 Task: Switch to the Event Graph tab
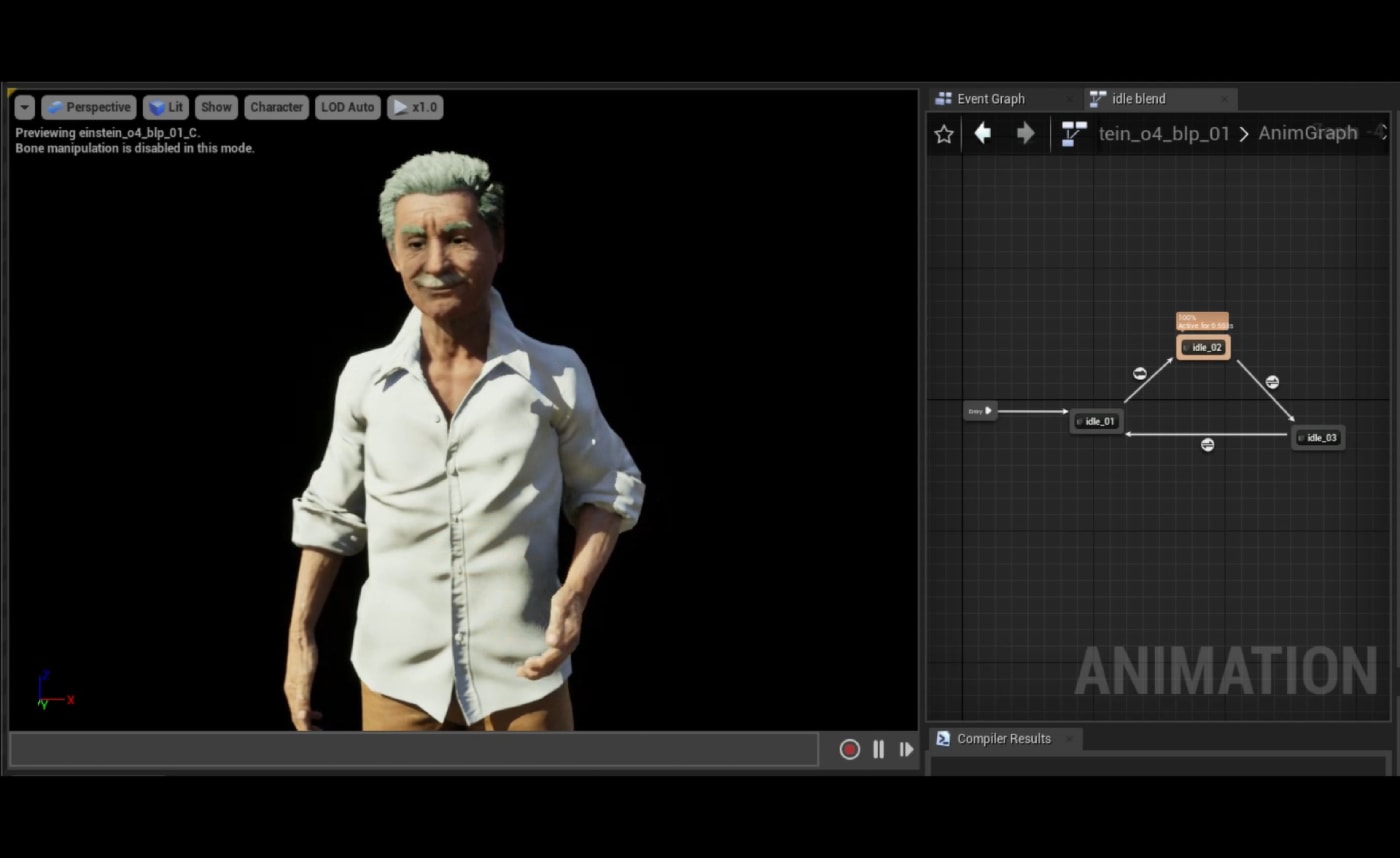pyautogui.click(x=990, y=99)
